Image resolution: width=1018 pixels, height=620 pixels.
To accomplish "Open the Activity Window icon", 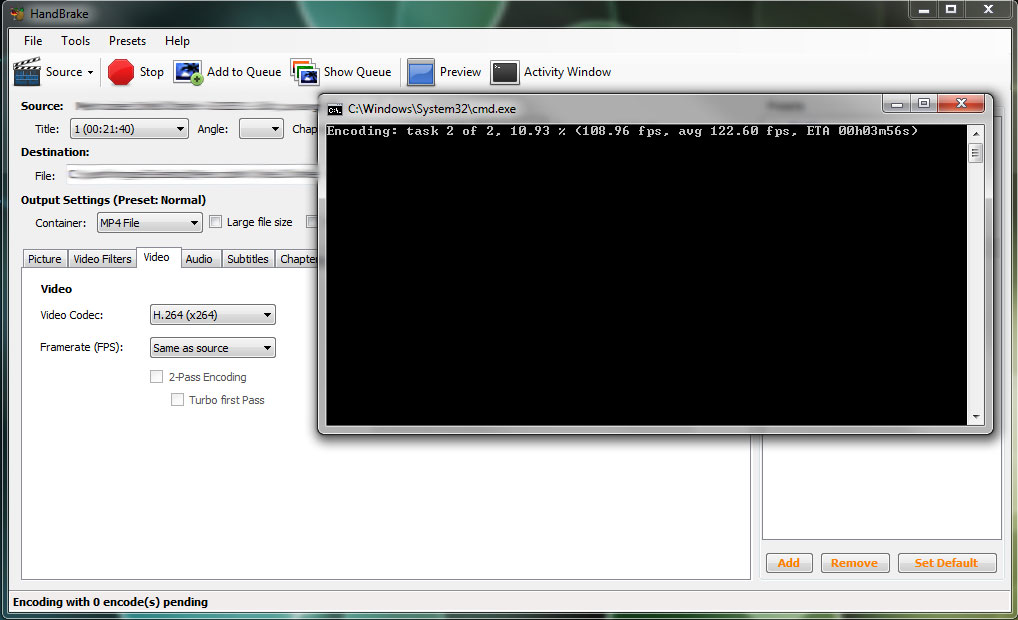I will click(x=505, y=72).
